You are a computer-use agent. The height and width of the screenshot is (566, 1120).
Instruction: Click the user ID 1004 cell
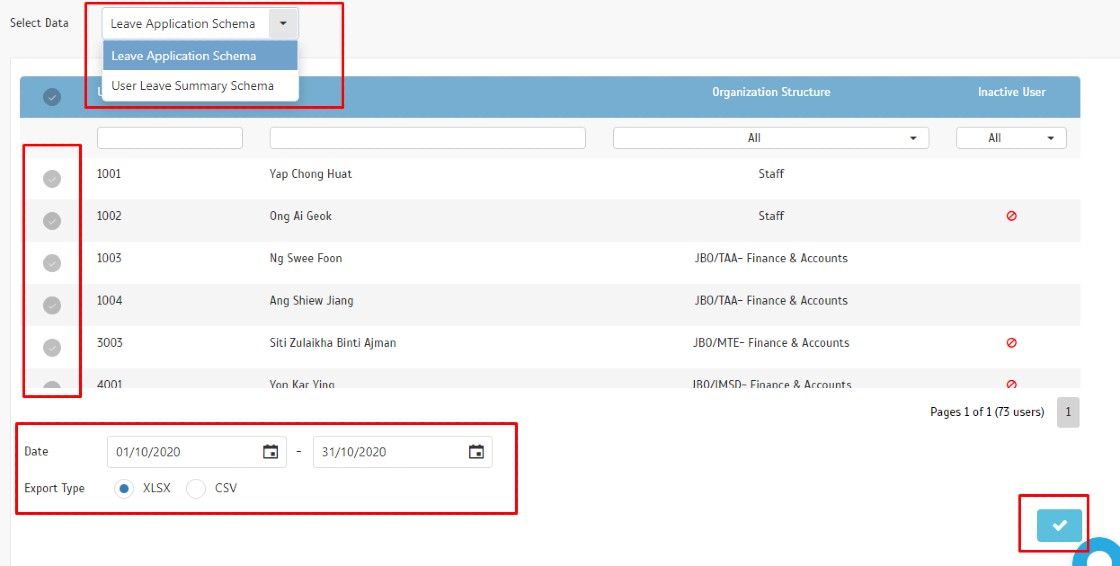coord(109,300)
